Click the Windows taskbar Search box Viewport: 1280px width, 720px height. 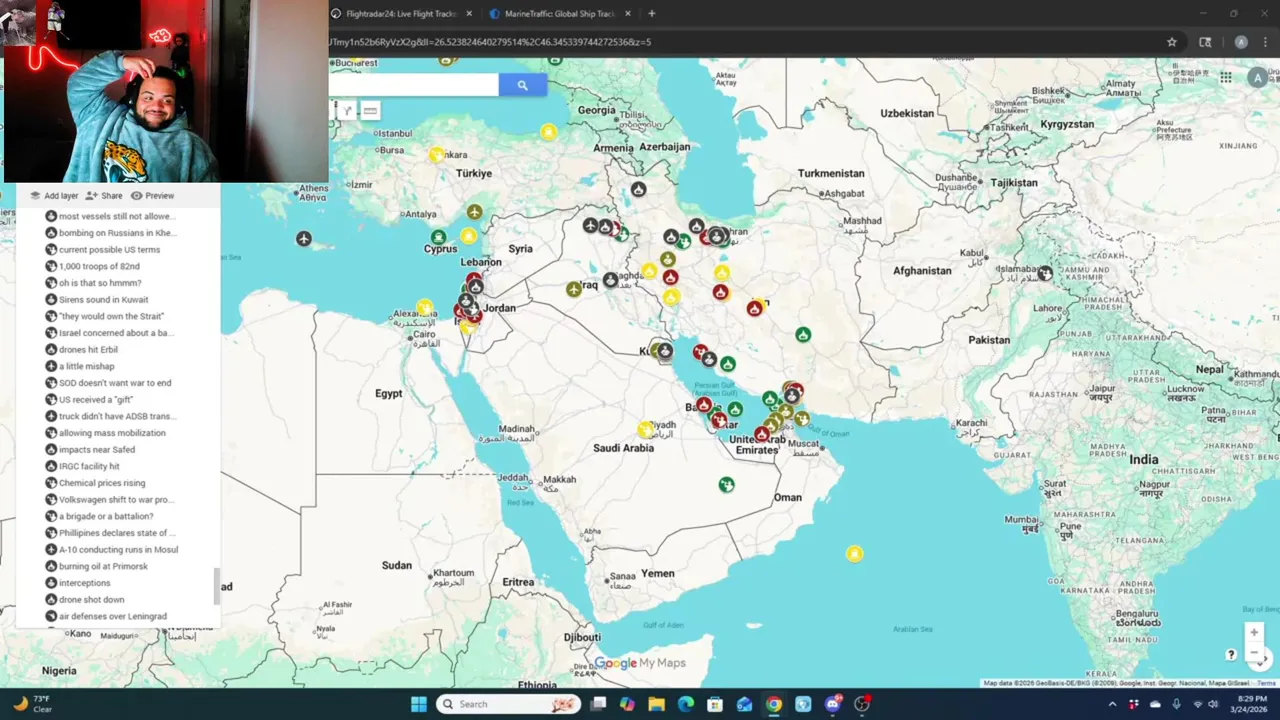click(x=509, y=704)
